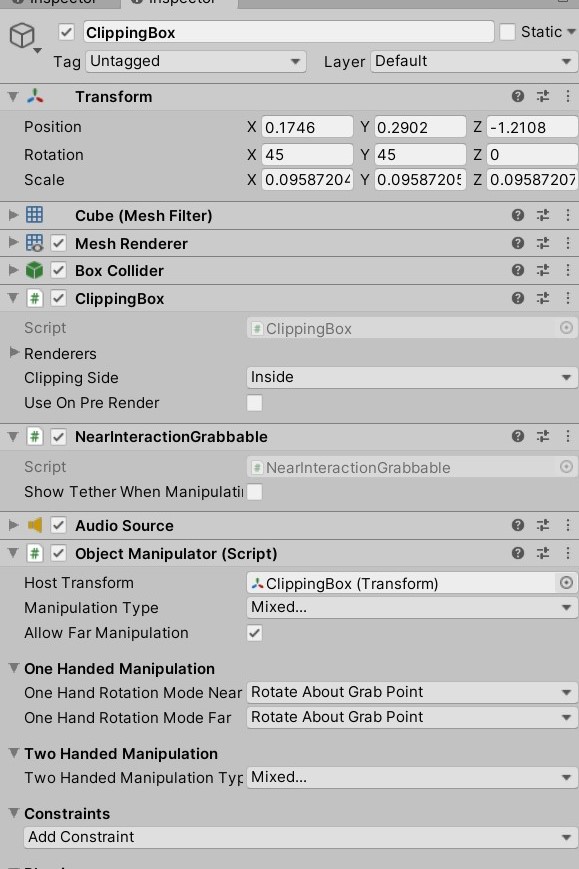The width and height of the screenshot is (579, 869).
Task: Disable the Mesh Renderer component
Action: (59, 243)
